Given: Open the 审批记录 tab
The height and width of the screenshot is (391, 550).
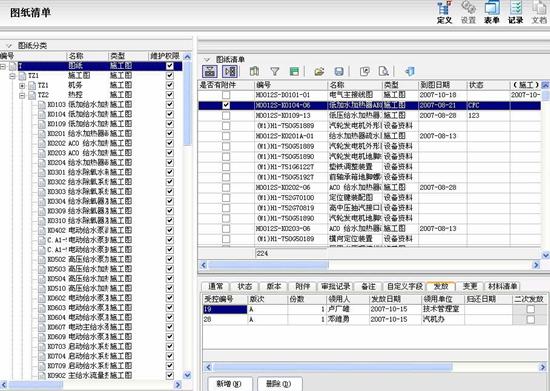Looking at the screenshot, I should pyautogui.click(x=336, y=286).
